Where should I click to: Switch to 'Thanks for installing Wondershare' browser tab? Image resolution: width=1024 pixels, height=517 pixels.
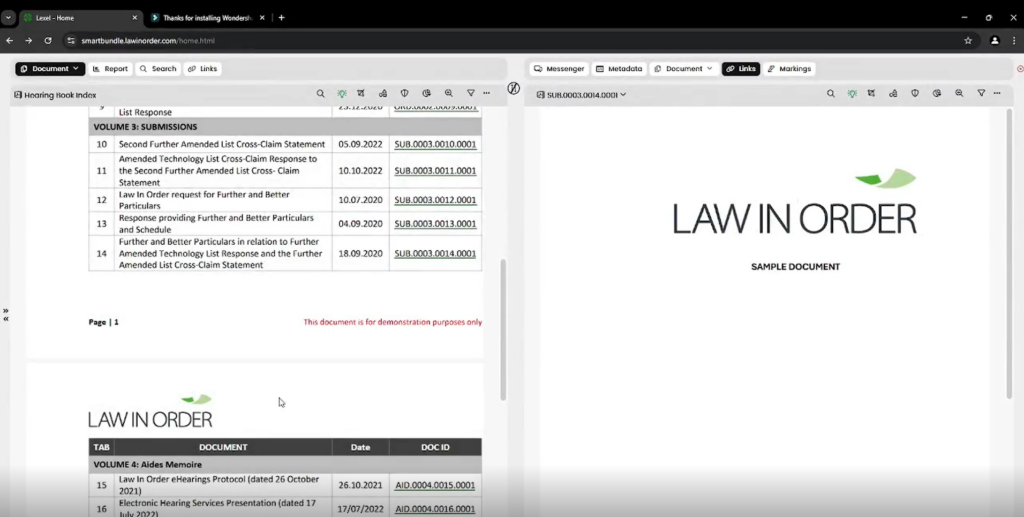pos(208,18)
